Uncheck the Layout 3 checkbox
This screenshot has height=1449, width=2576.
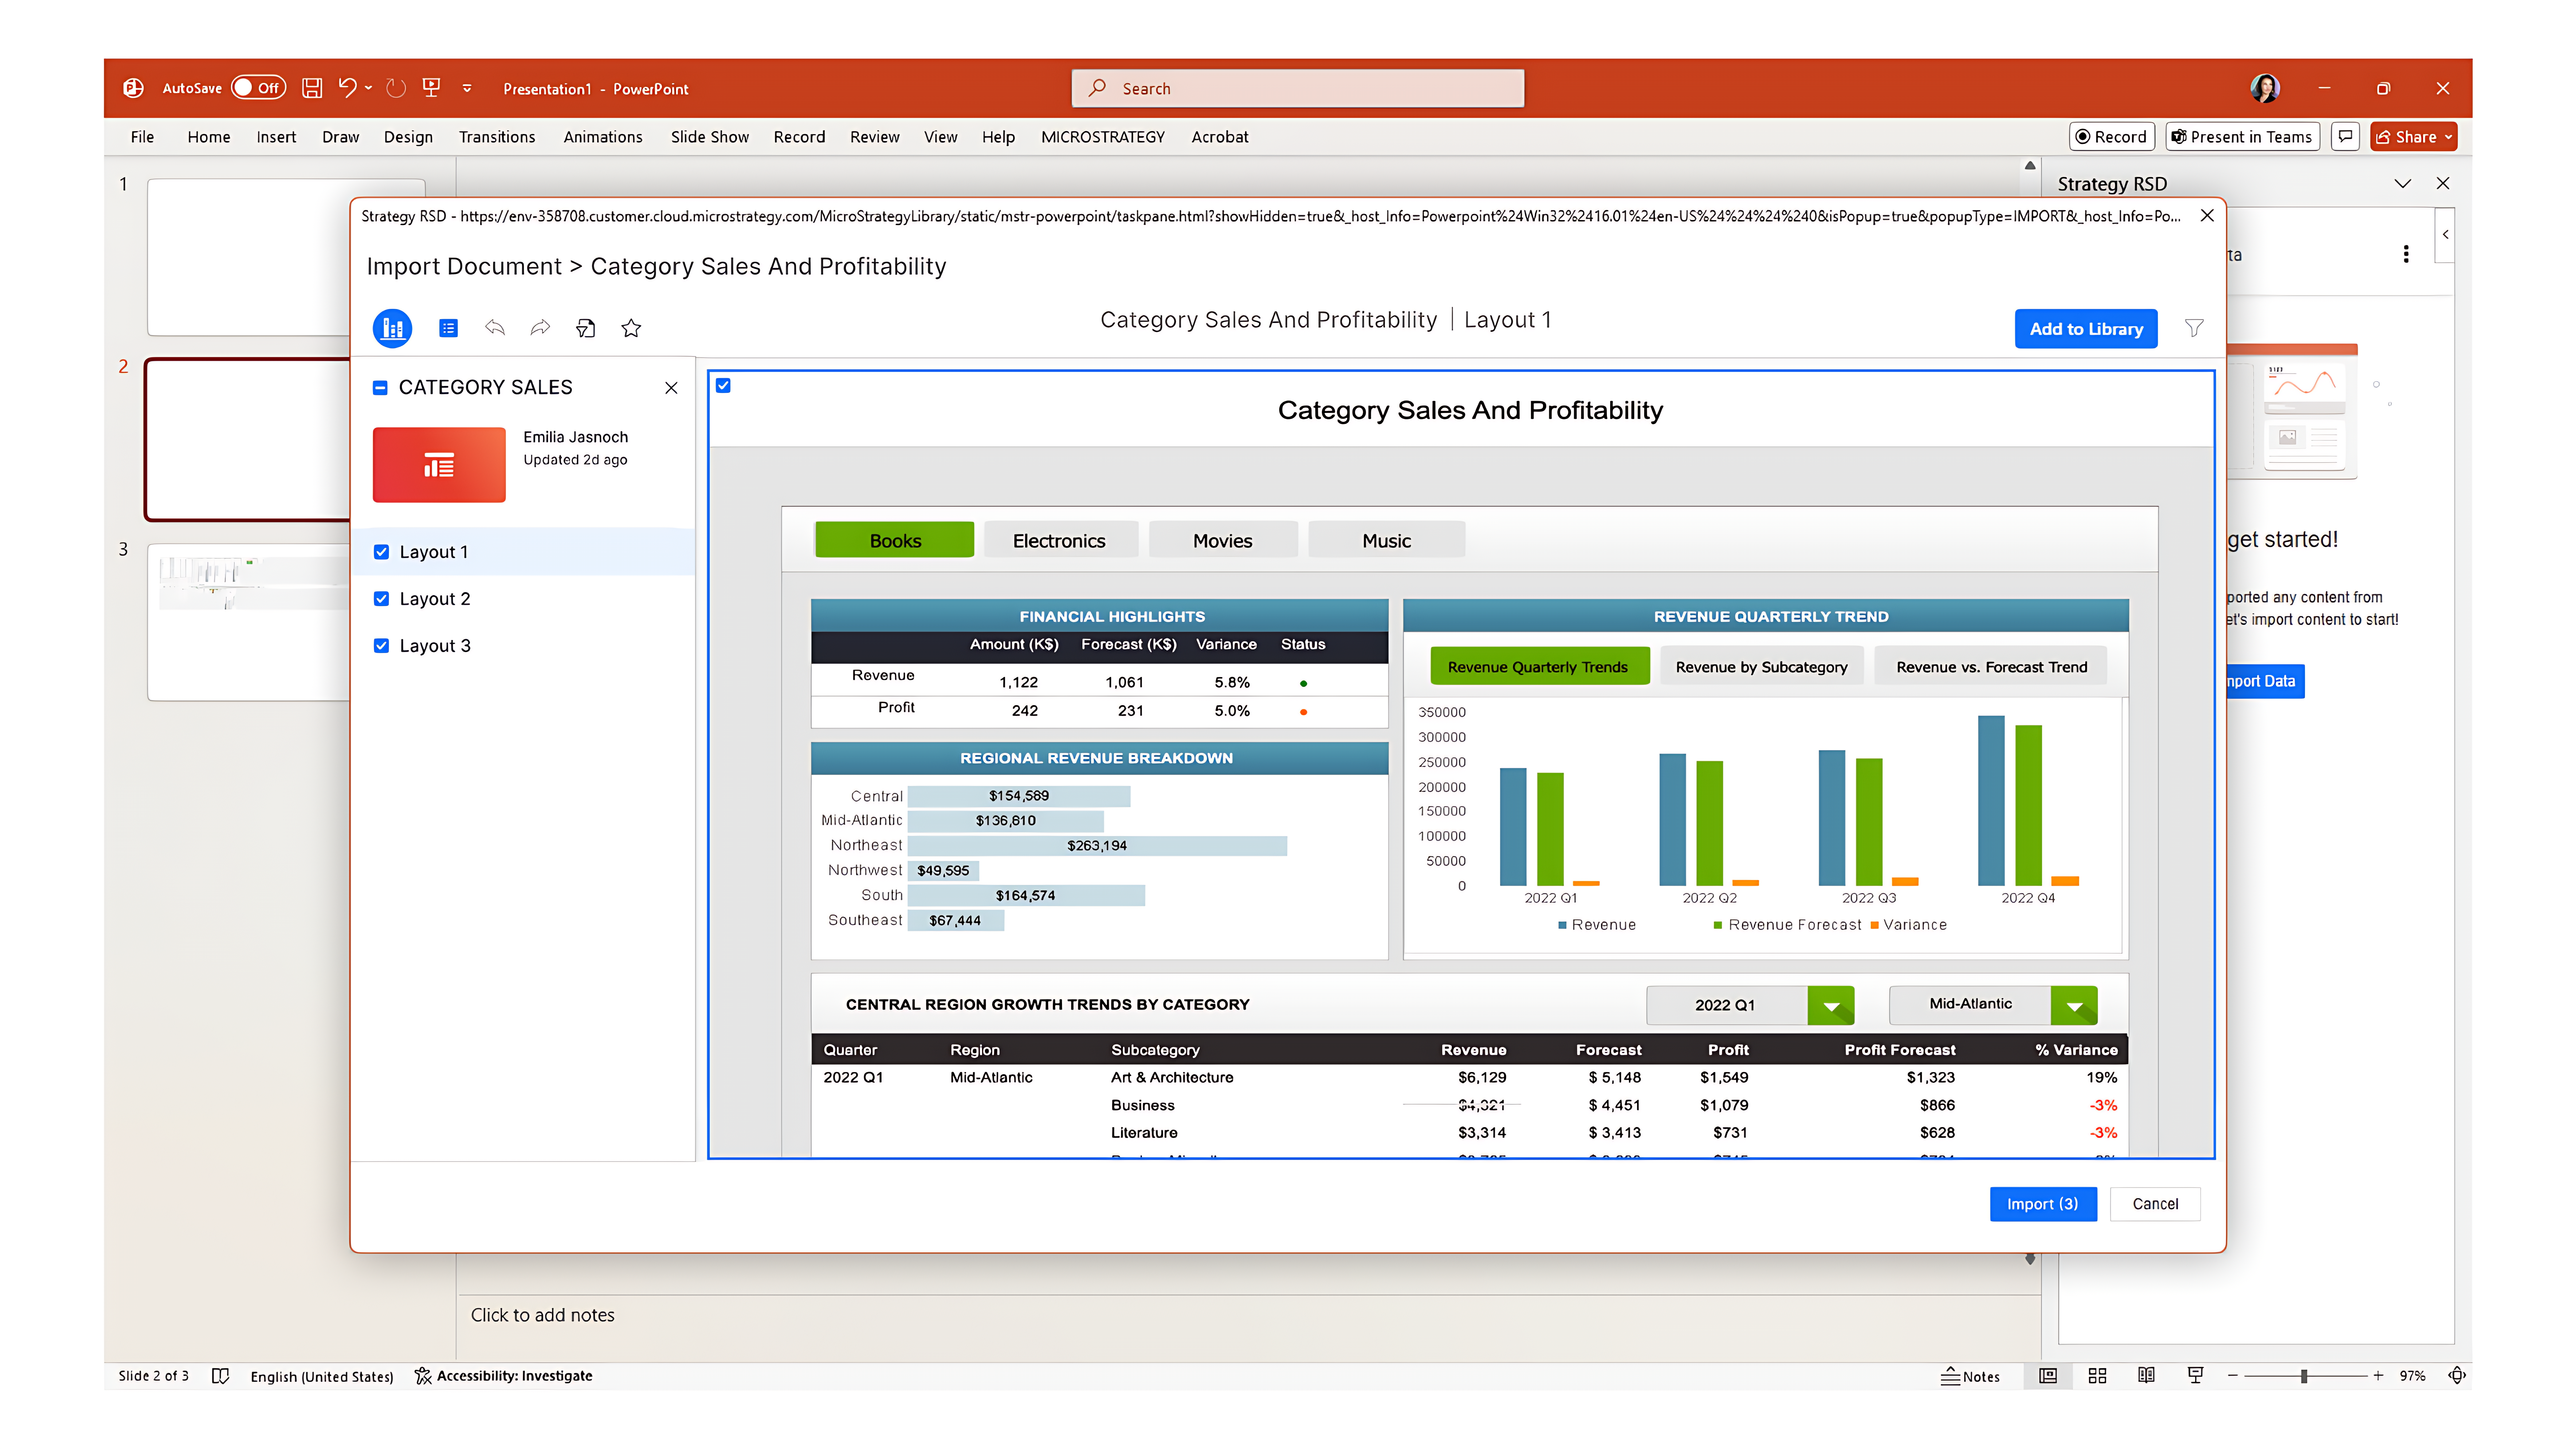tap(381, 646)
